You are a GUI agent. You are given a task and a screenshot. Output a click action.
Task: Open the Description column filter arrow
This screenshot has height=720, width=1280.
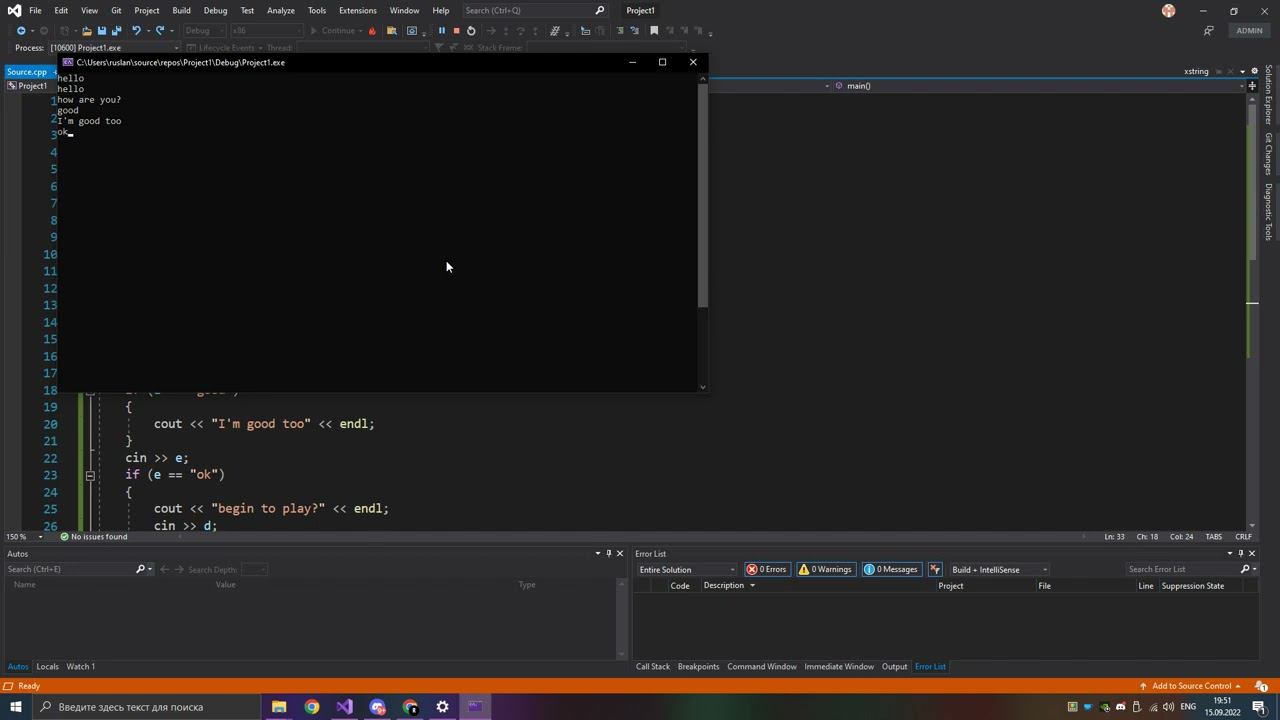coord(752,586)
